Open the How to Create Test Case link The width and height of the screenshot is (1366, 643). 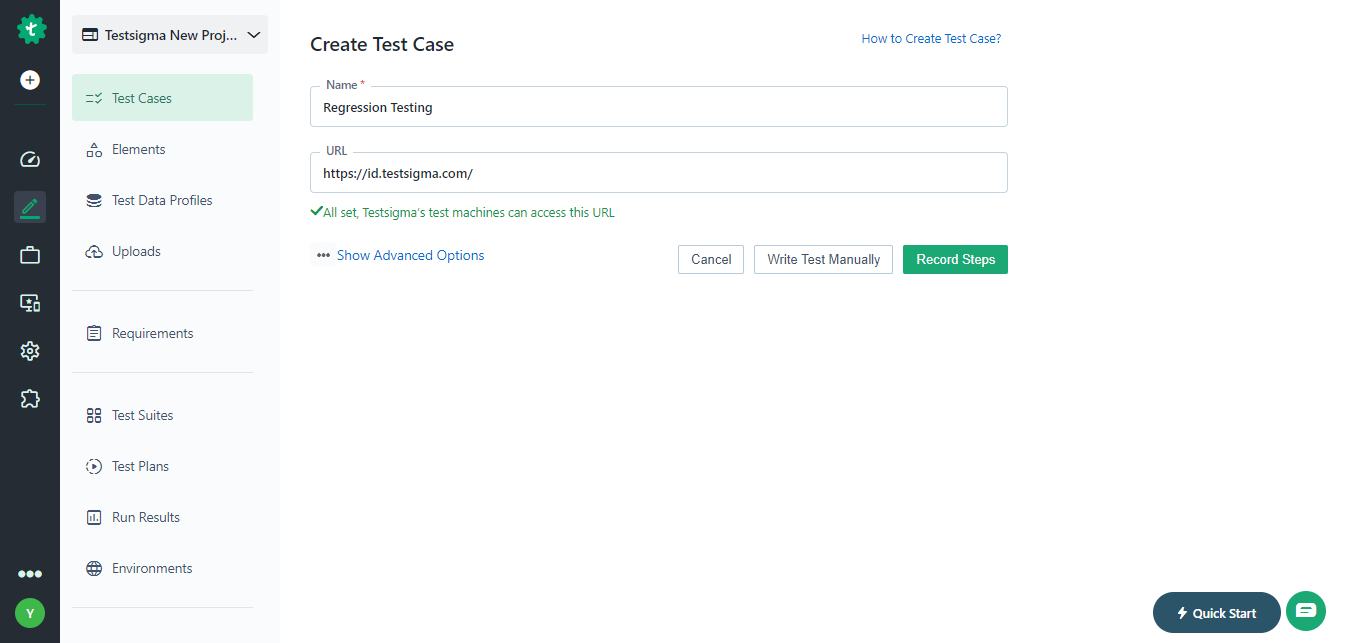tap(930, 38)
